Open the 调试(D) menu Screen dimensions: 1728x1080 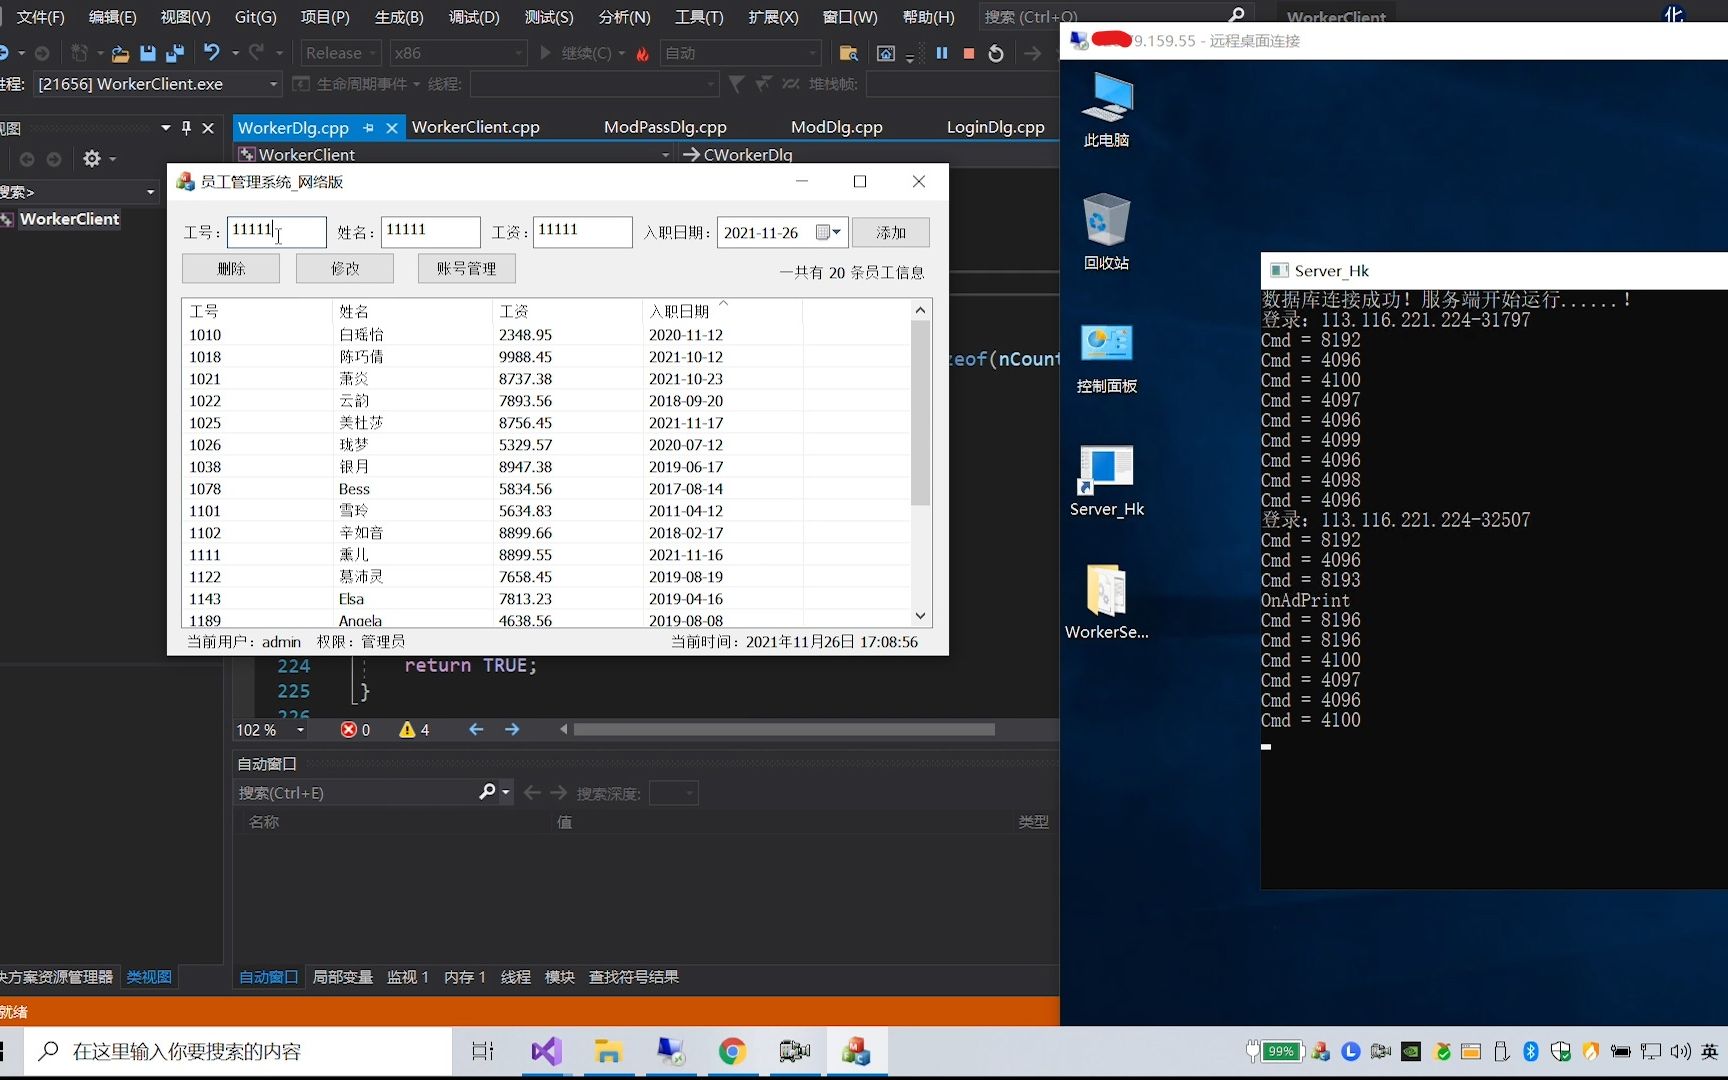click(474, 17)
